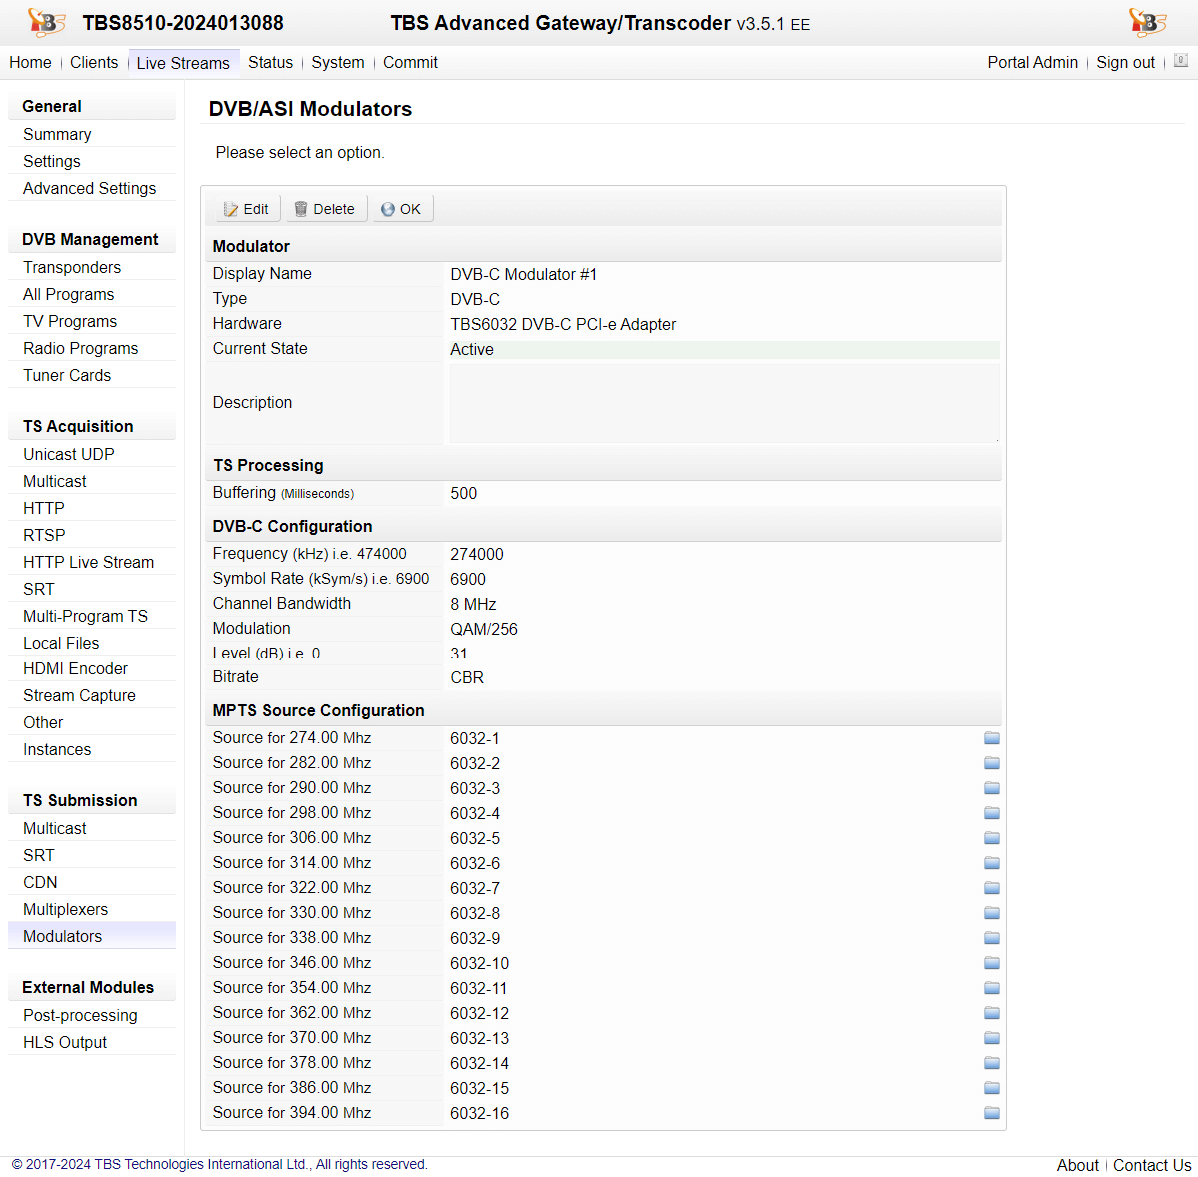Confirm with the OK button
Screen dimensions: 1198x1177
pyautogui.click(x=402, y=209)
